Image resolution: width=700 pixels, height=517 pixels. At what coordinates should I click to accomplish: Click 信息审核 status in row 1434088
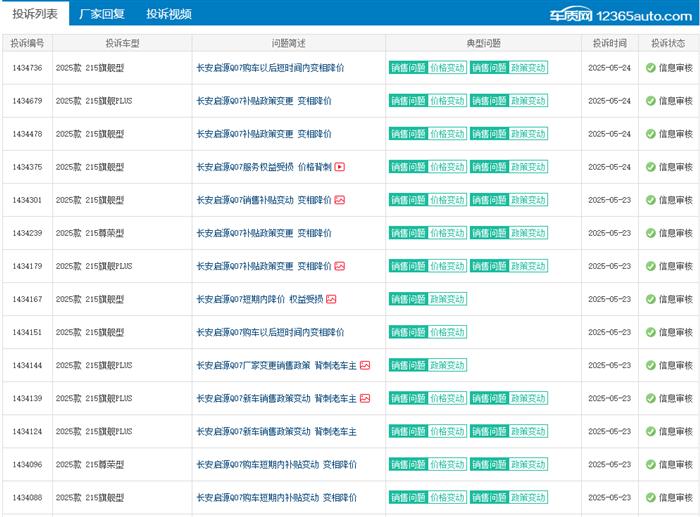click(x=676, y=497)
